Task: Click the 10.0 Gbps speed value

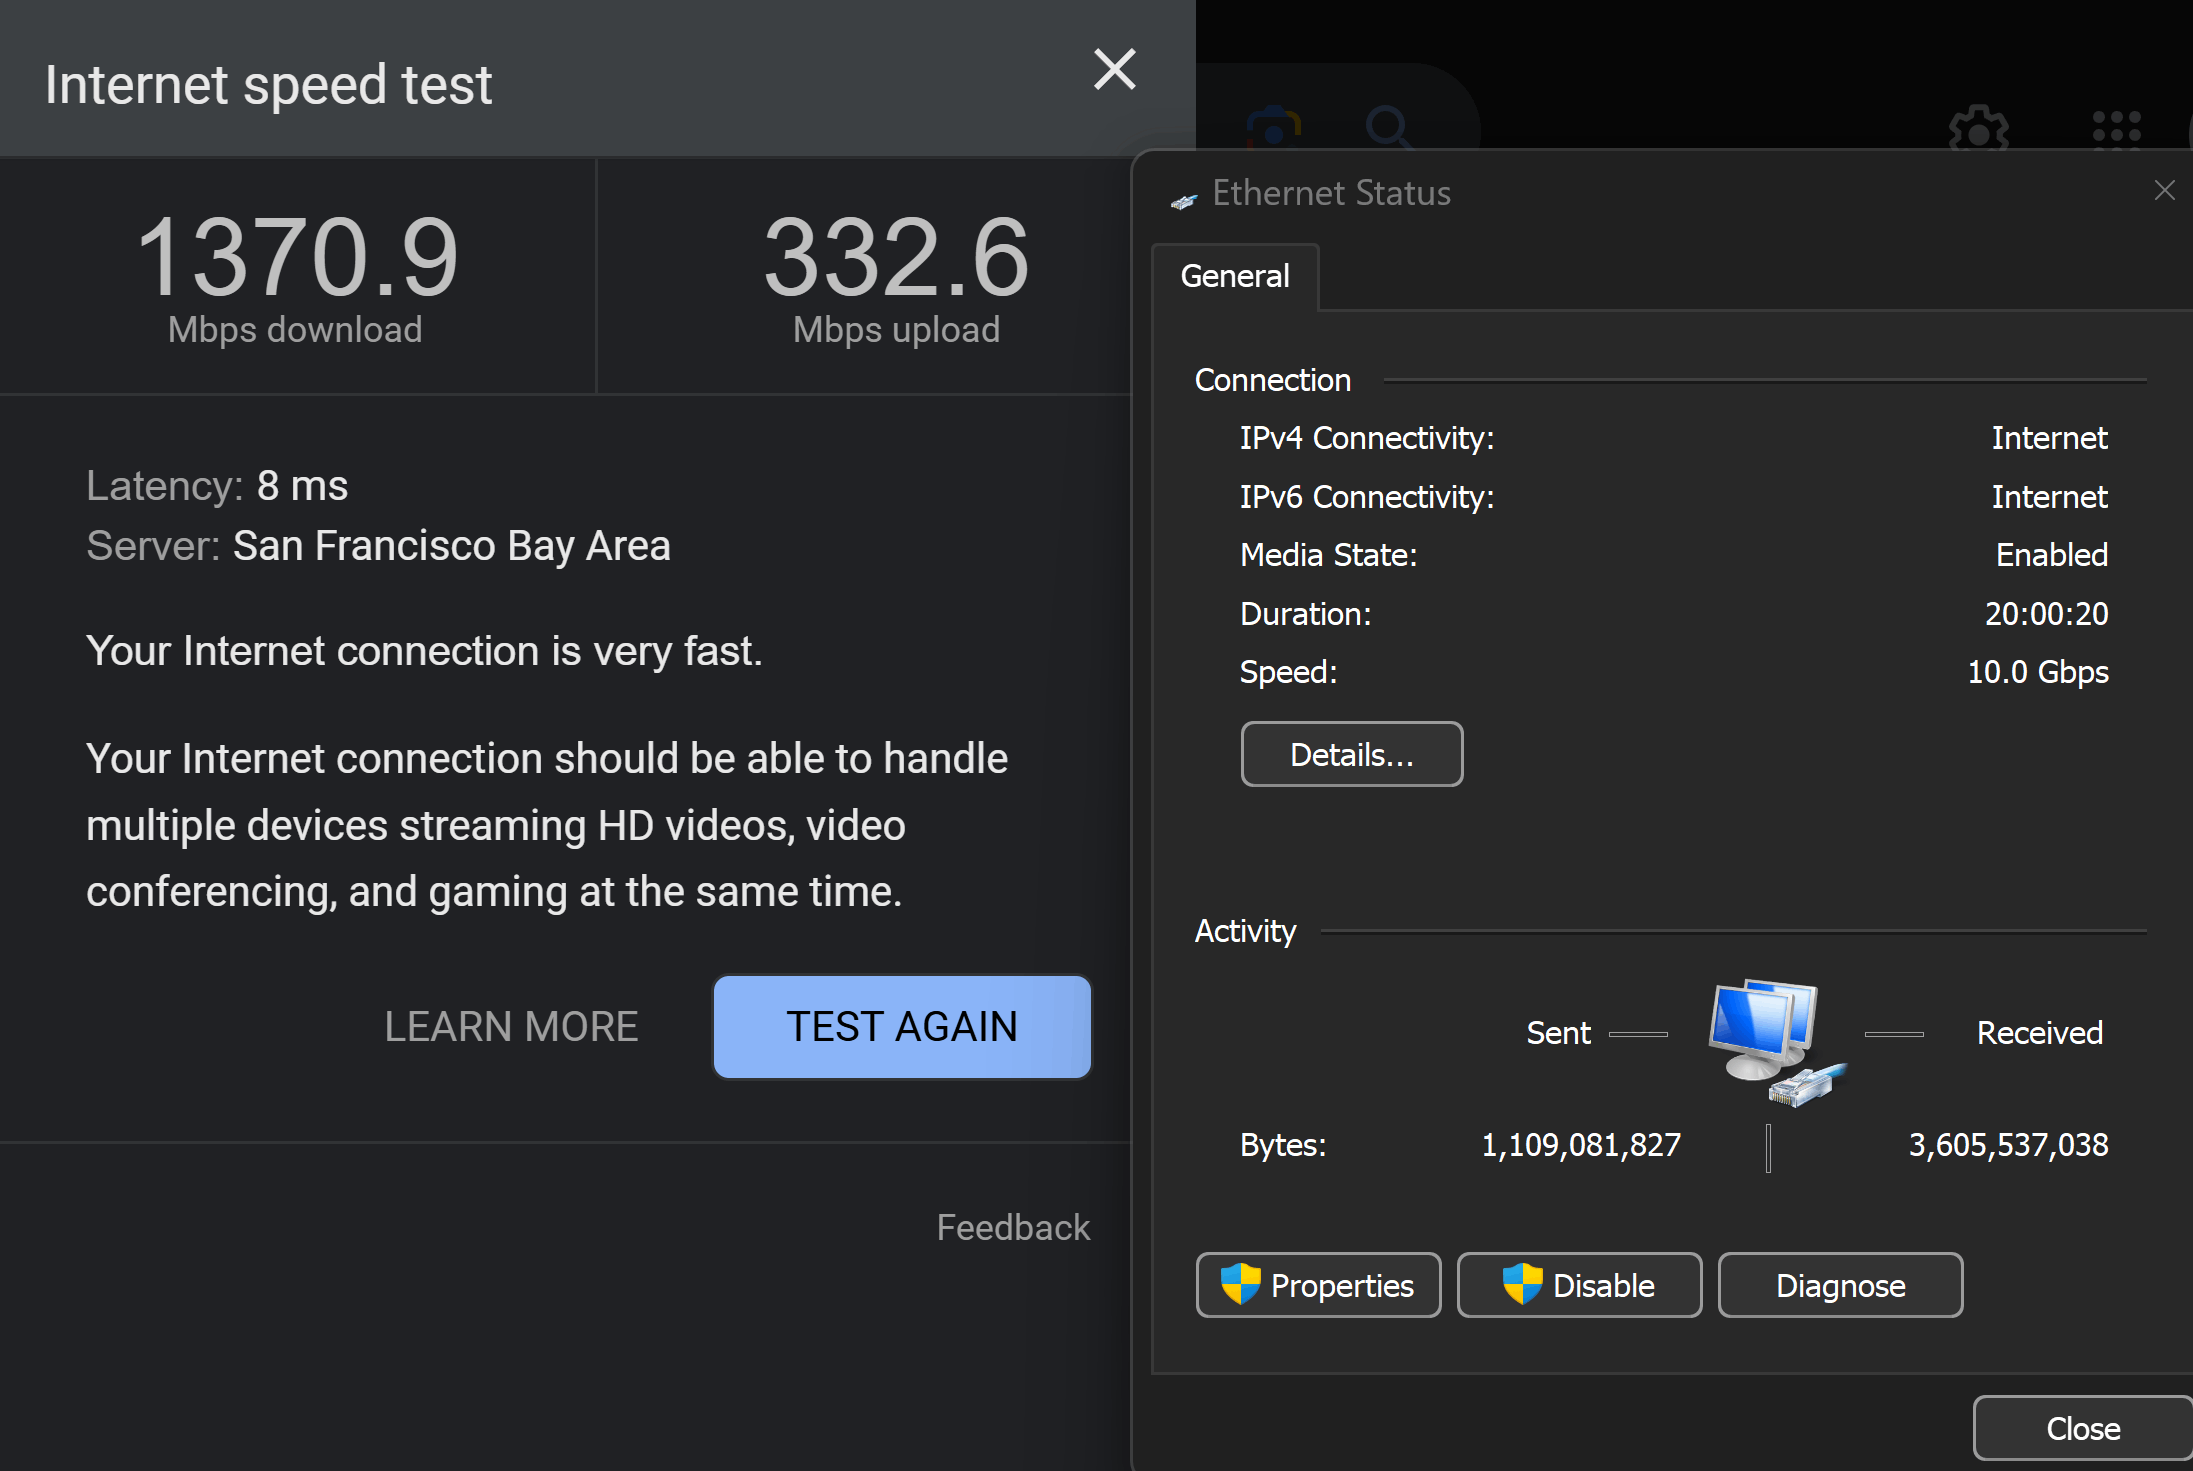Action: (x=2037, y=672)
